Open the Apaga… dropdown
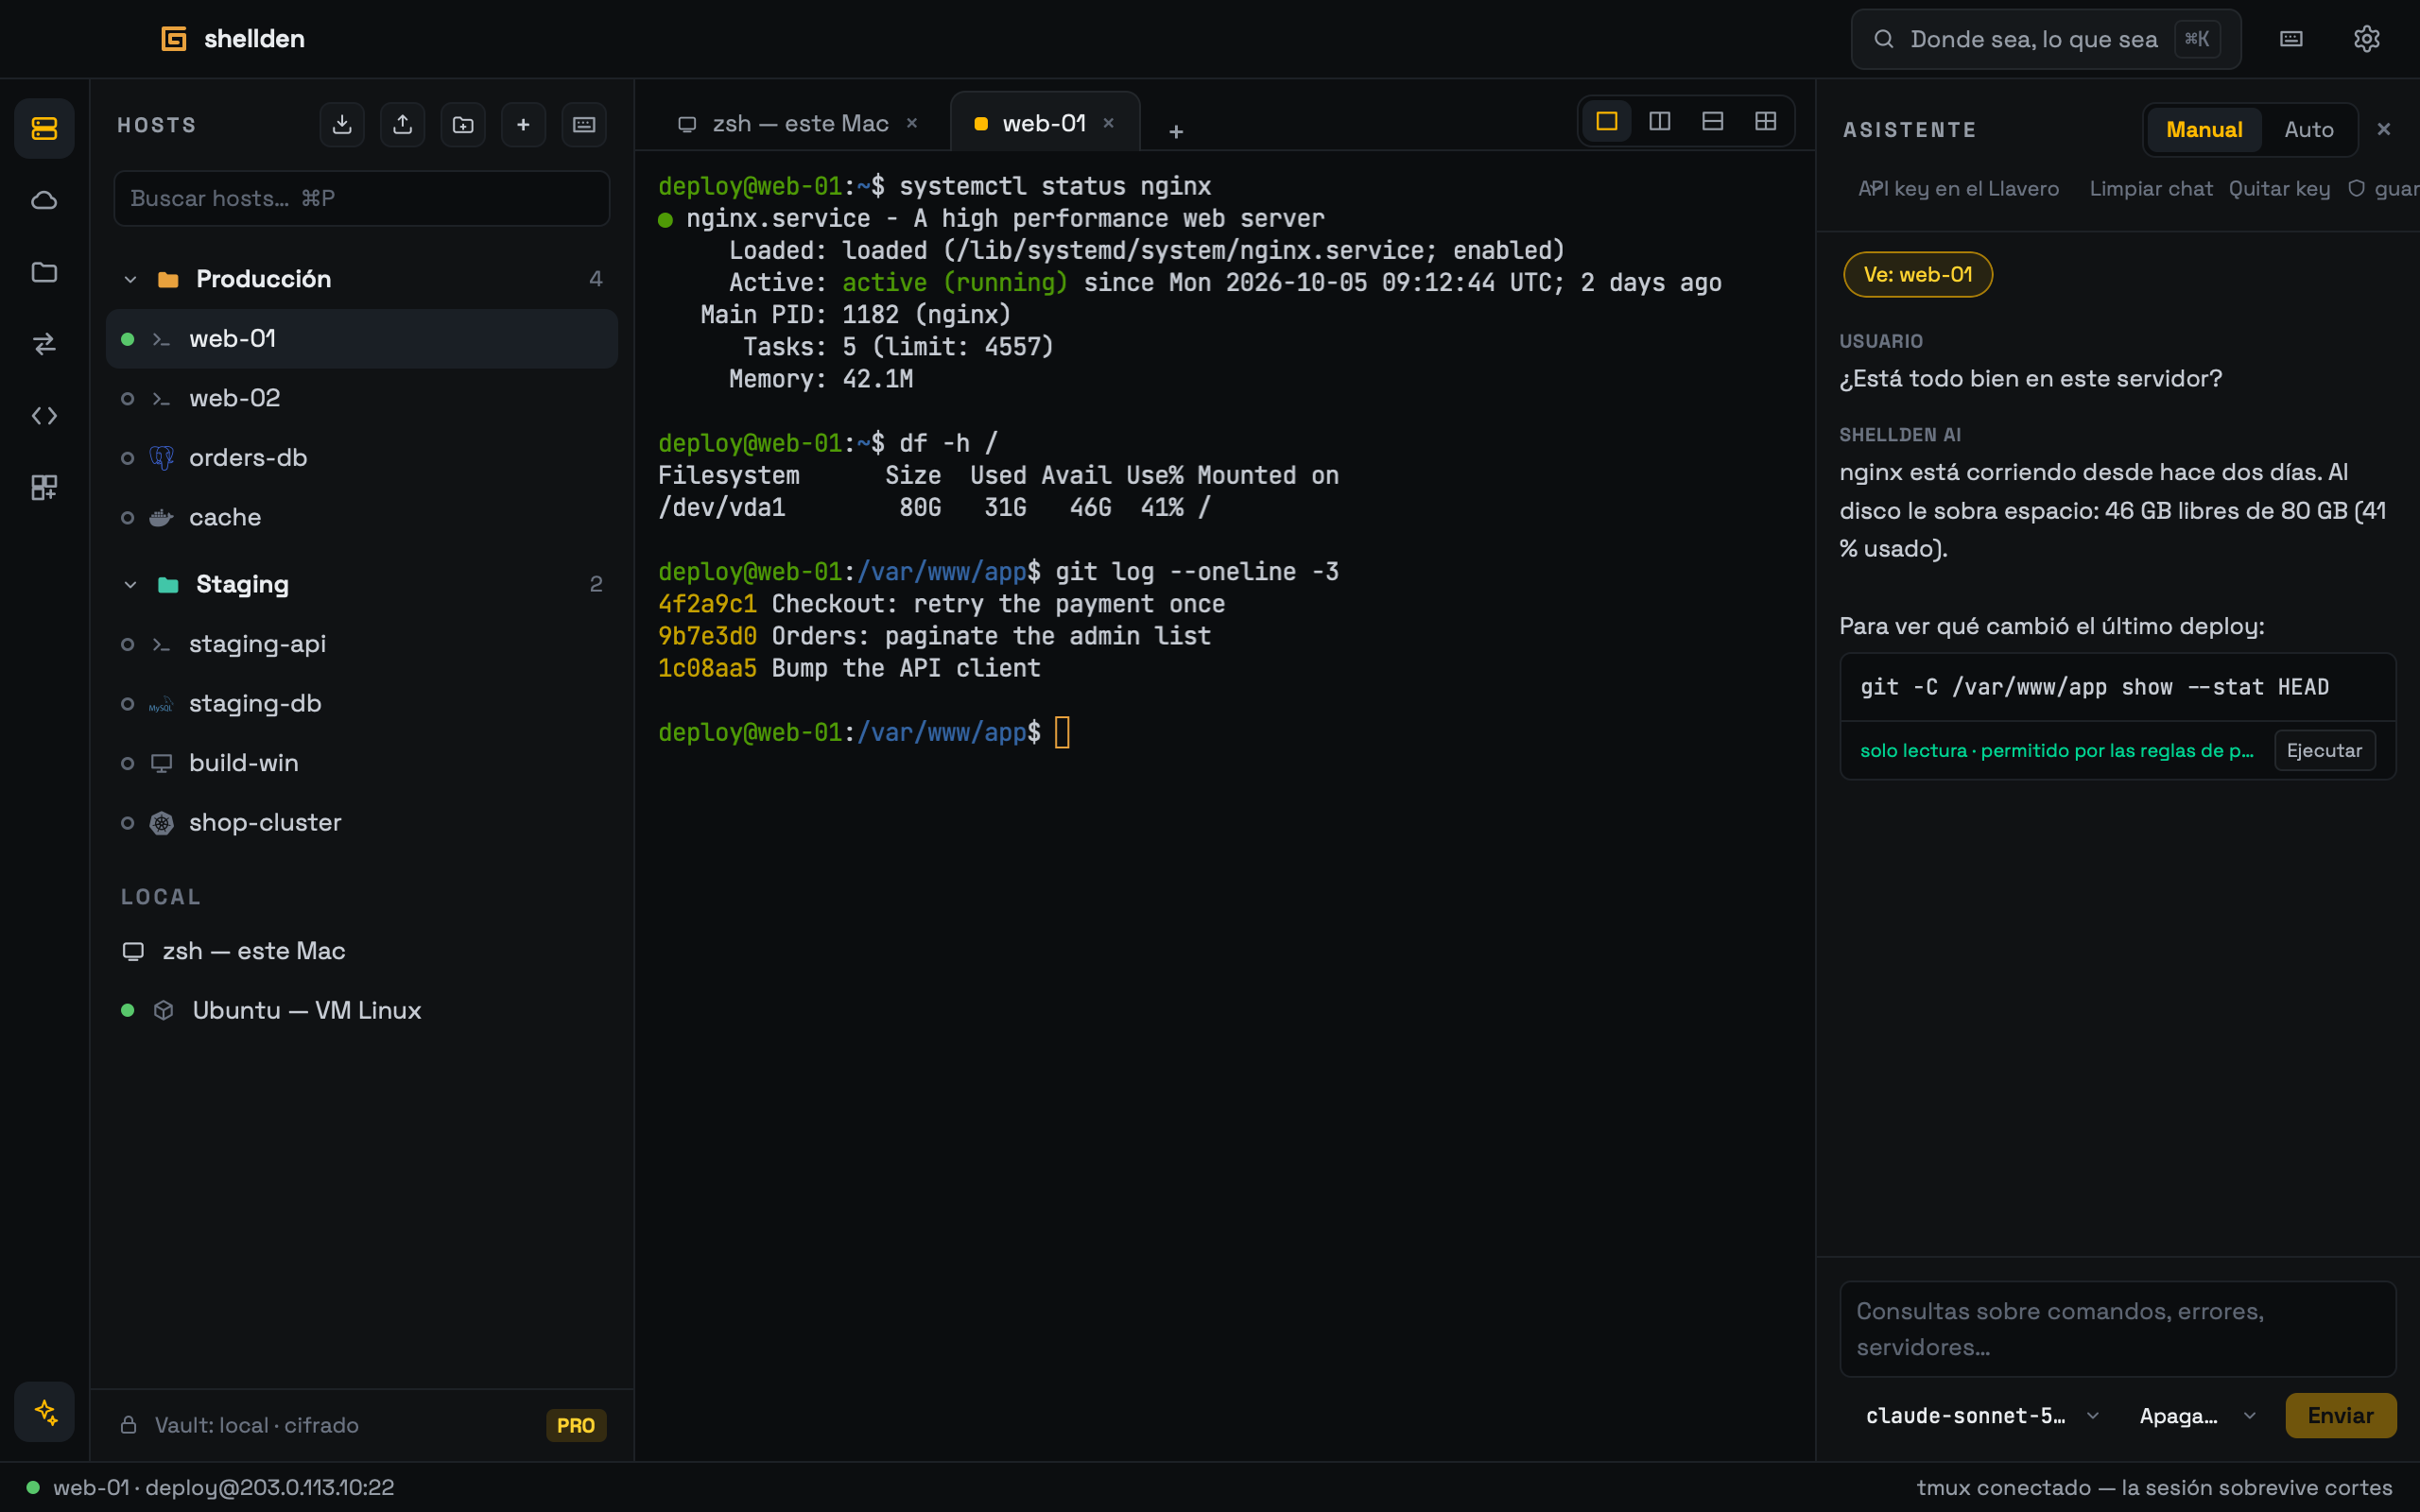This screenshot has width=2420, height=1512. tap(2197, 1416)
